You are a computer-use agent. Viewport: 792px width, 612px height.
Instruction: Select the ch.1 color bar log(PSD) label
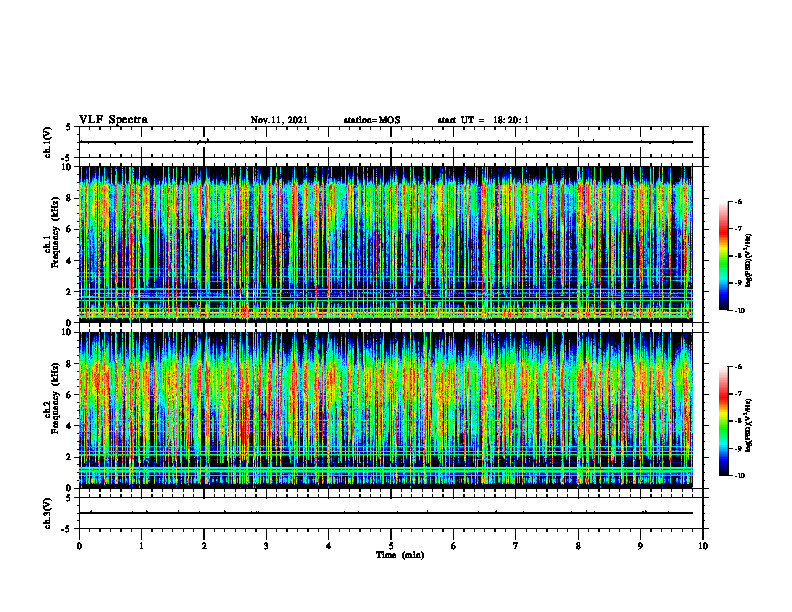(749, 260)
